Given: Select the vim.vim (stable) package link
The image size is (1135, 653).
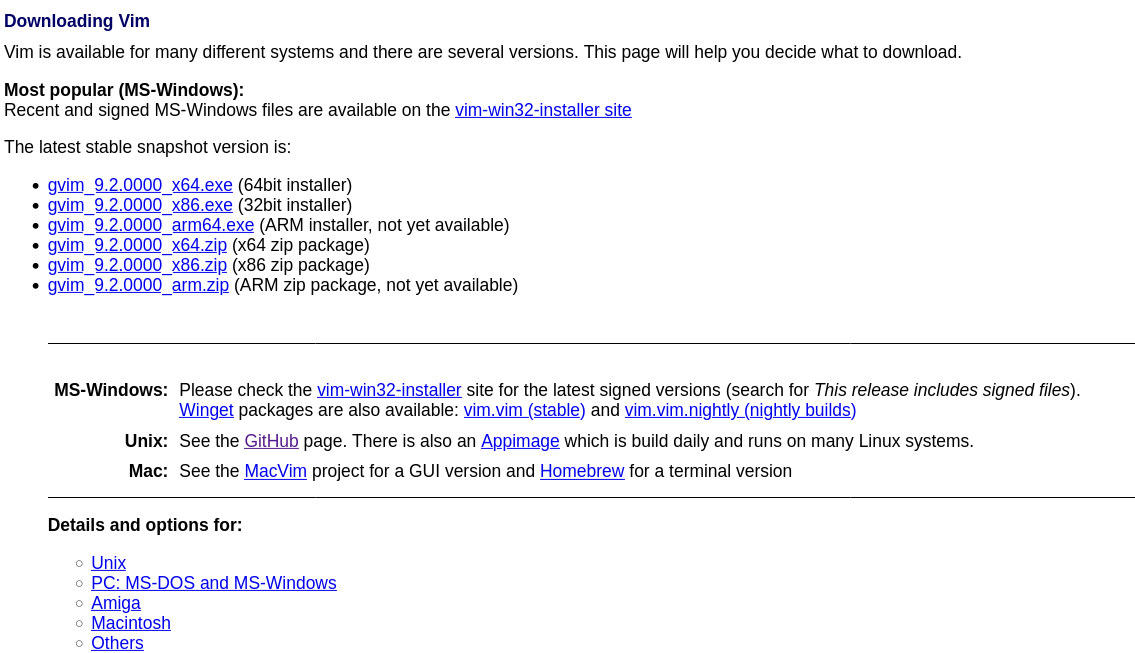Looking at the screenshot, I should [x=524, y=410].
